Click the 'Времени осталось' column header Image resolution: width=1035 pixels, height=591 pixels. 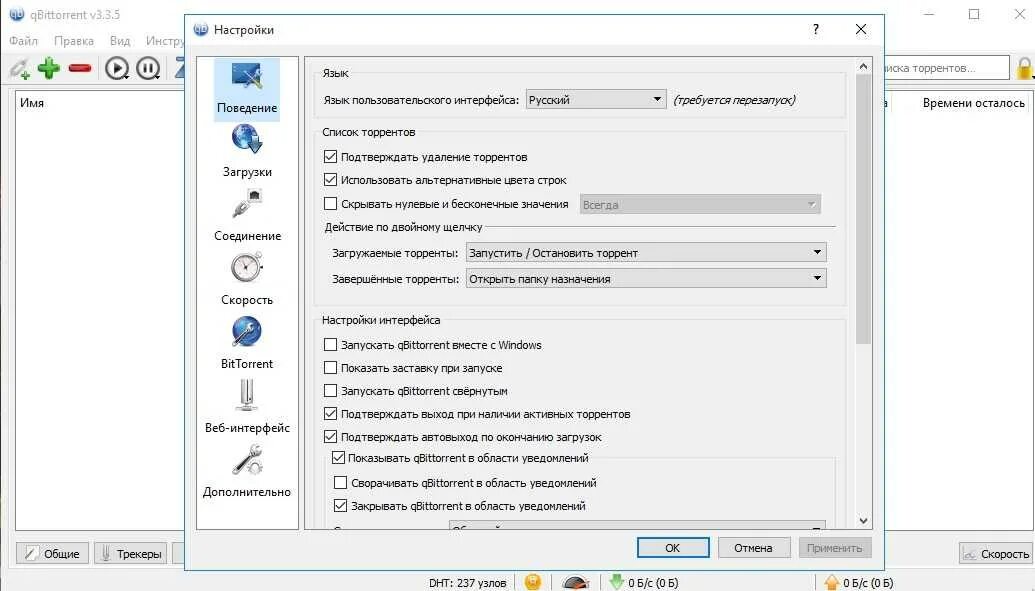(x=974, y=103)
